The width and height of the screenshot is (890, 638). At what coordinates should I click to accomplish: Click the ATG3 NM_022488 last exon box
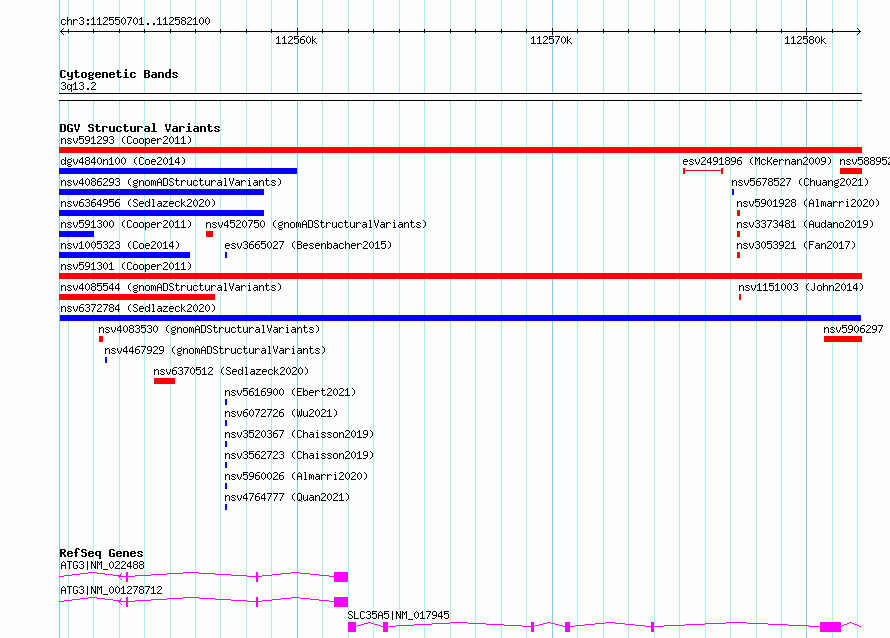coord(341,577)
